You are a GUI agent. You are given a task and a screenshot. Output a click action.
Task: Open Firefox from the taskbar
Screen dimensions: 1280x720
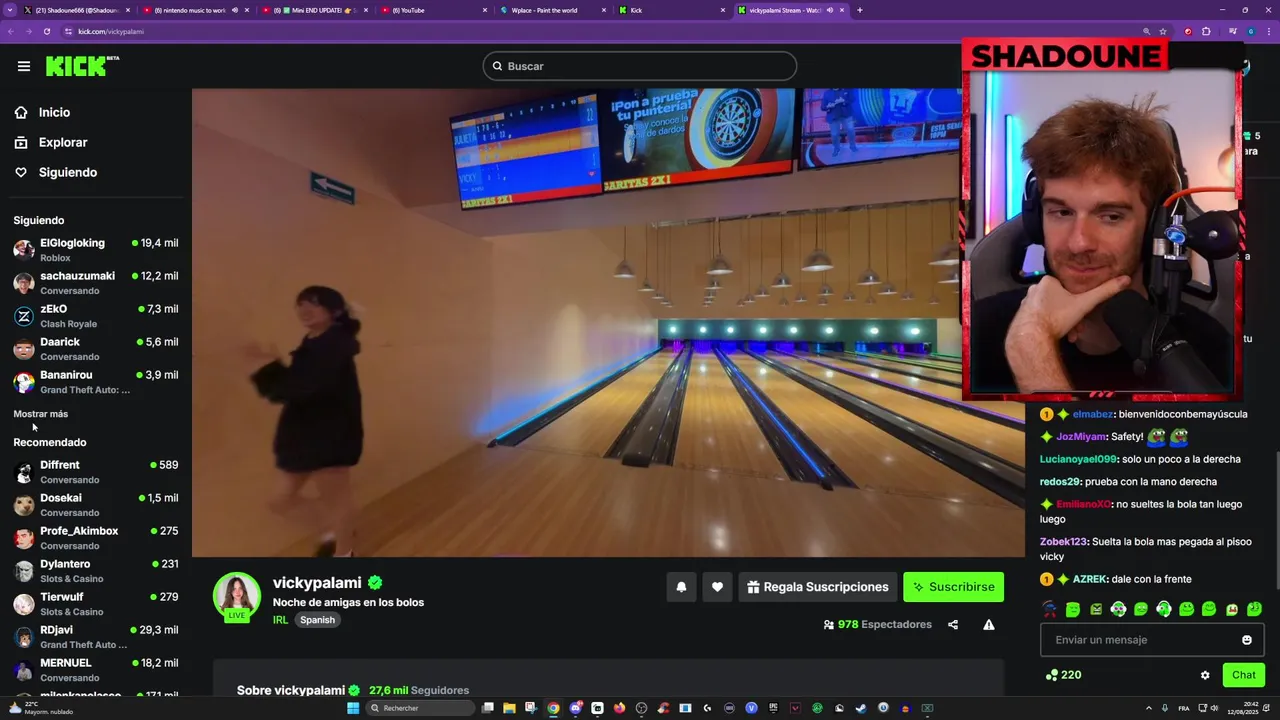[619, 708]
